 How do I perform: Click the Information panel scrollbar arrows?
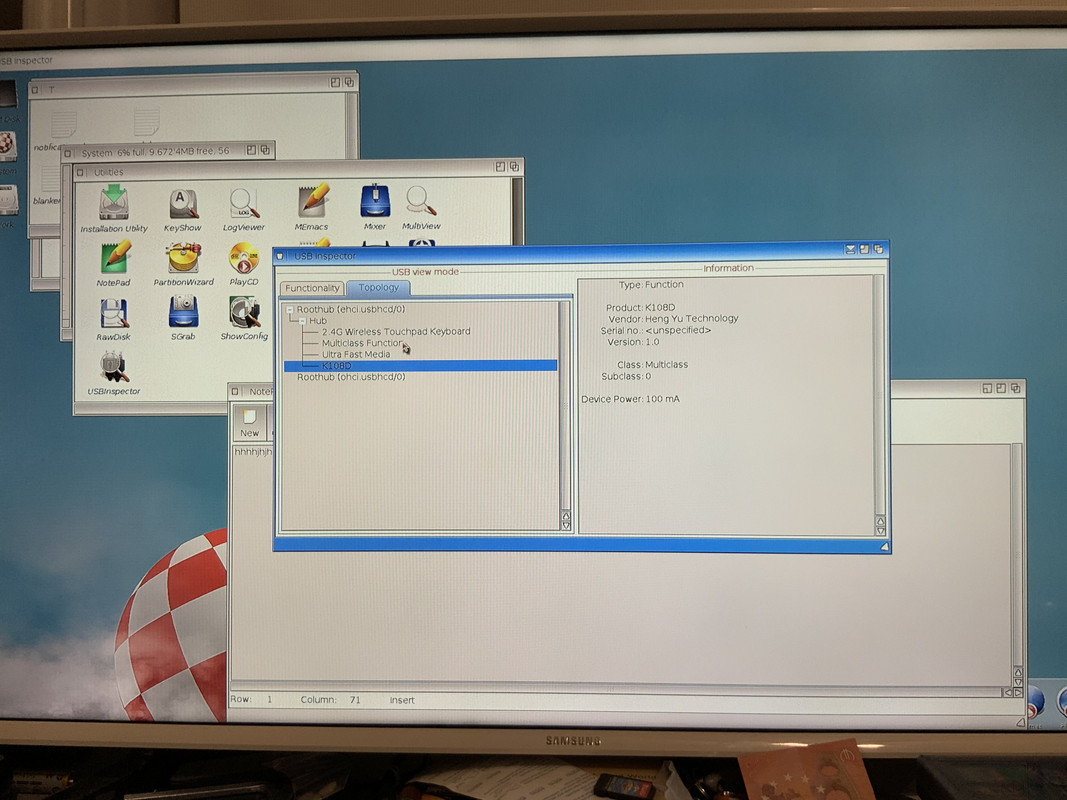pyautogui.click(x=880, y=526)
